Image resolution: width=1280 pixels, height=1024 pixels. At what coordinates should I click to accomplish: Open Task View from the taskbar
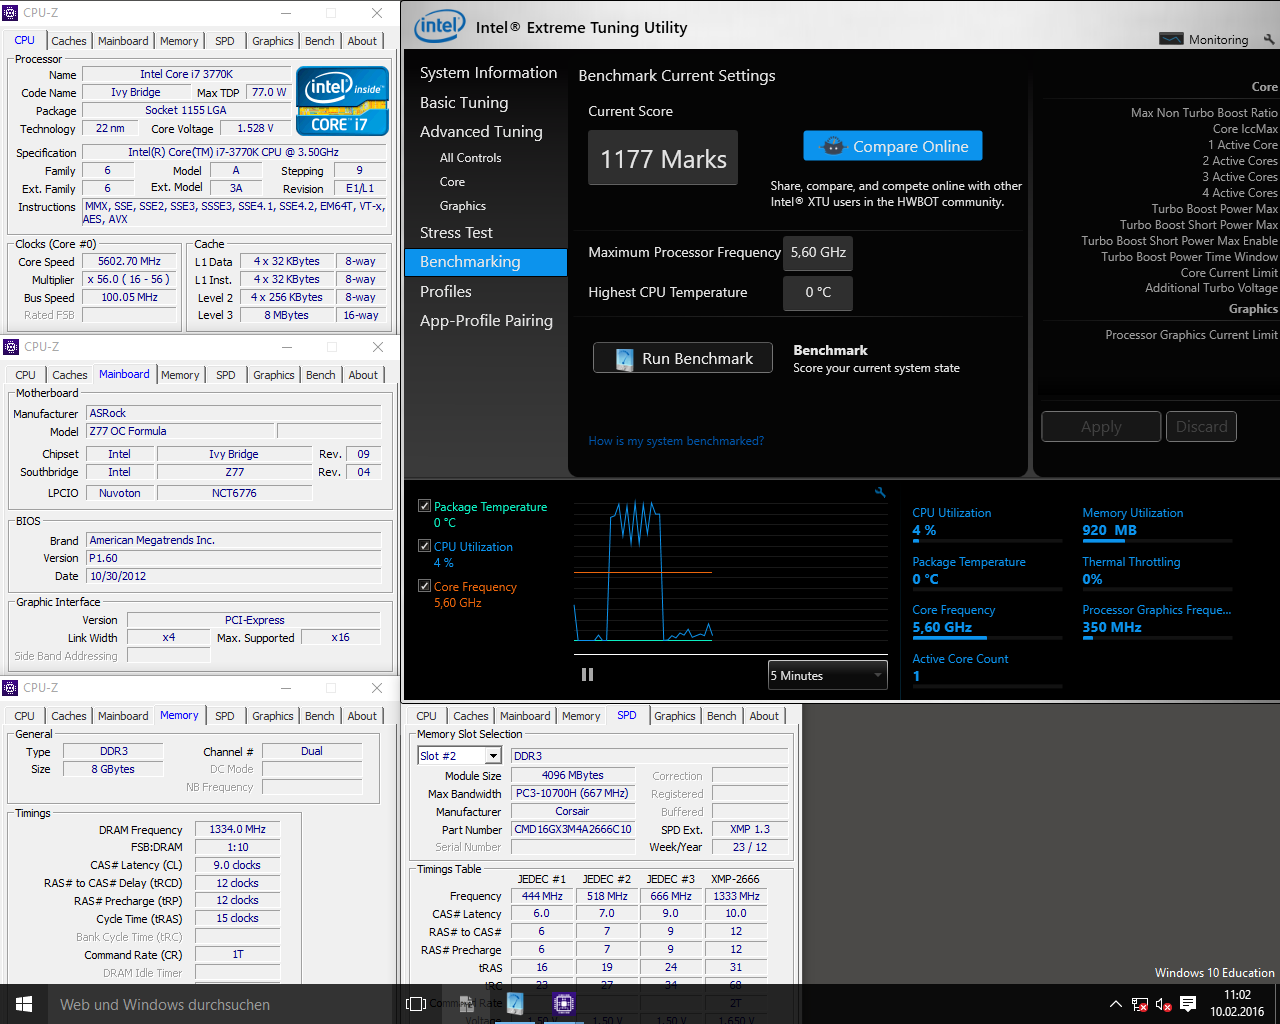pyautogui.click(x=416, y=1004)
